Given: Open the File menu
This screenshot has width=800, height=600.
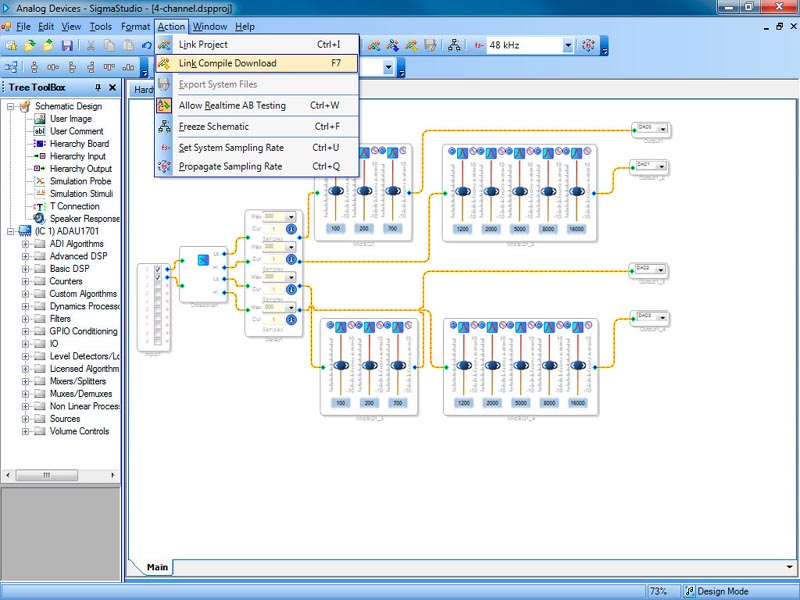Looking at the screenshot, I should point(23,27).
